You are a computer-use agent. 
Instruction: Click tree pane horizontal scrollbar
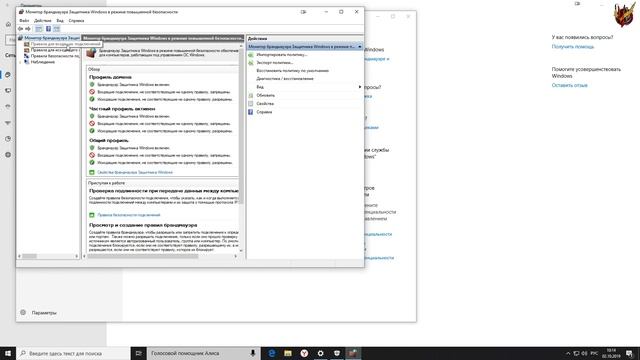(x=29, y=256)
